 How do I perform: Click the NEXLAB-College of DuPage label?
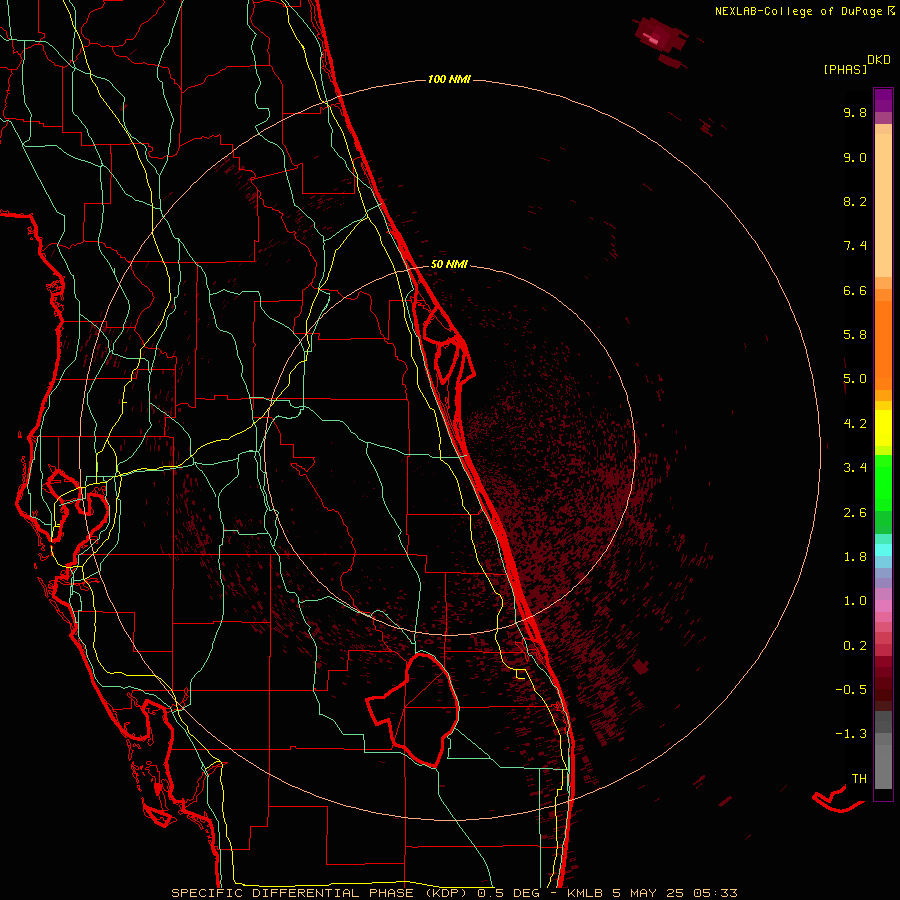pos(801,11)
